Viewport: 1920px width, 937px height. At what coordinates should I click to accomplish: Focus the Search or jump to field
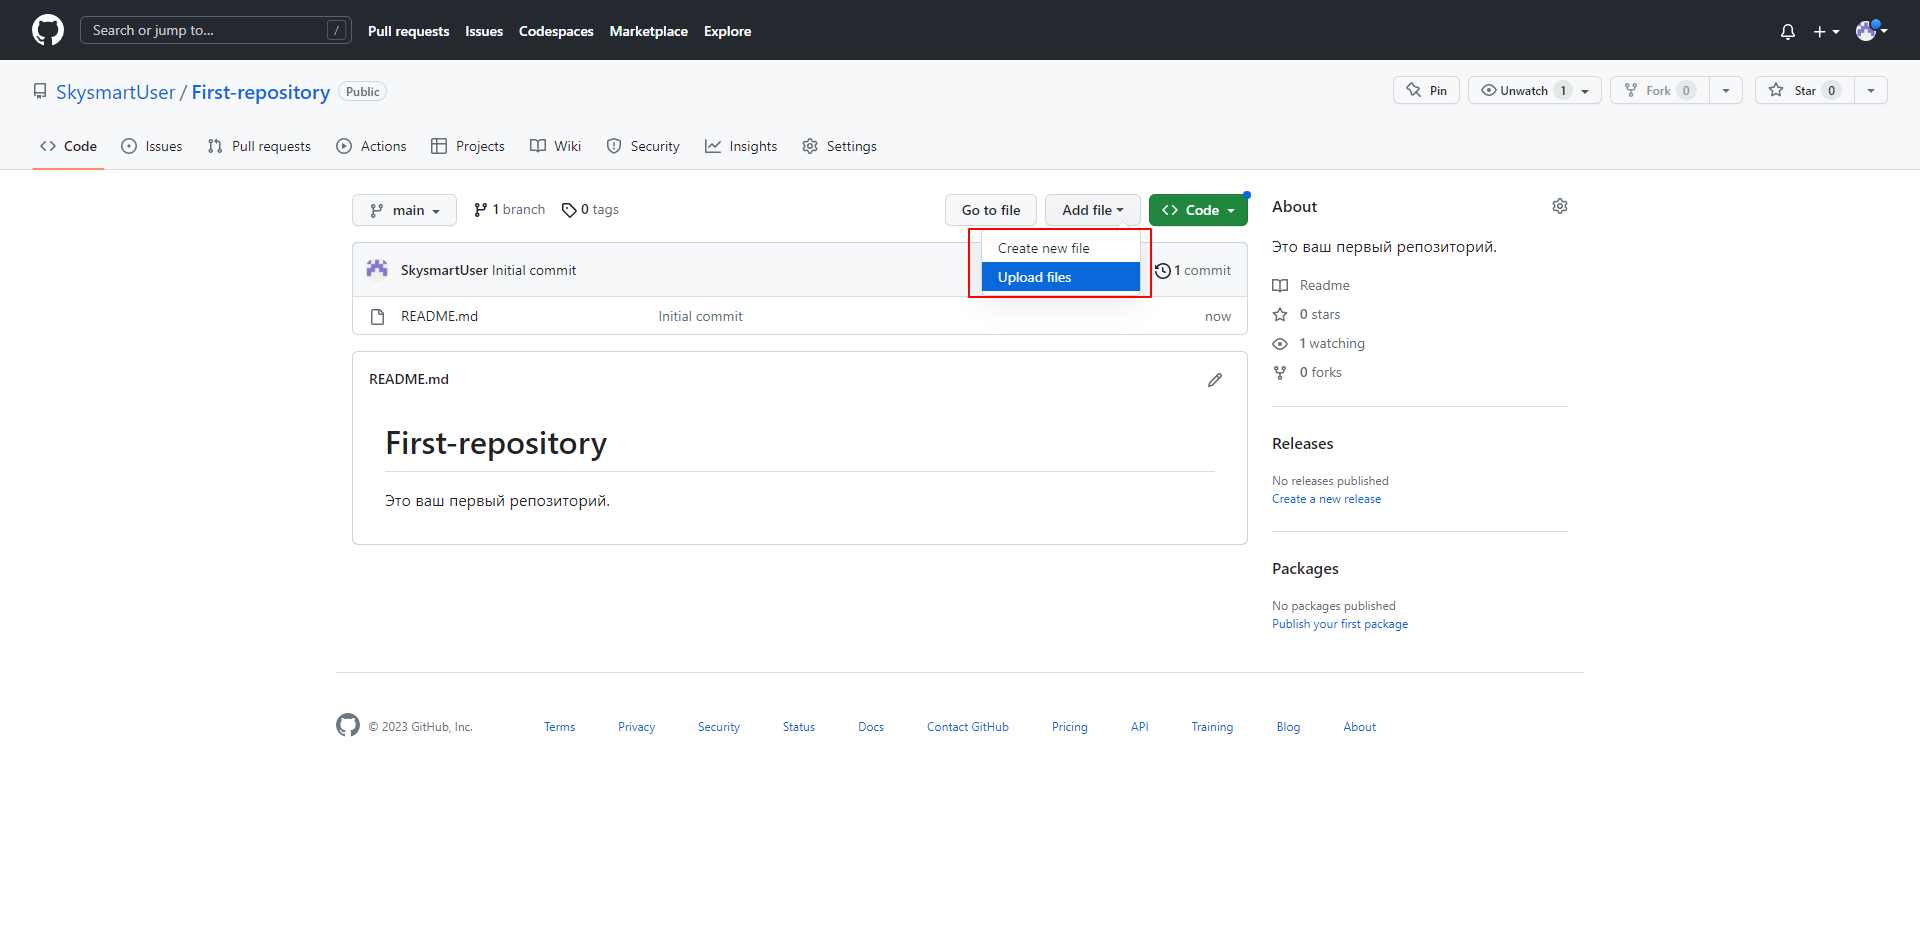tap(215, 30)
